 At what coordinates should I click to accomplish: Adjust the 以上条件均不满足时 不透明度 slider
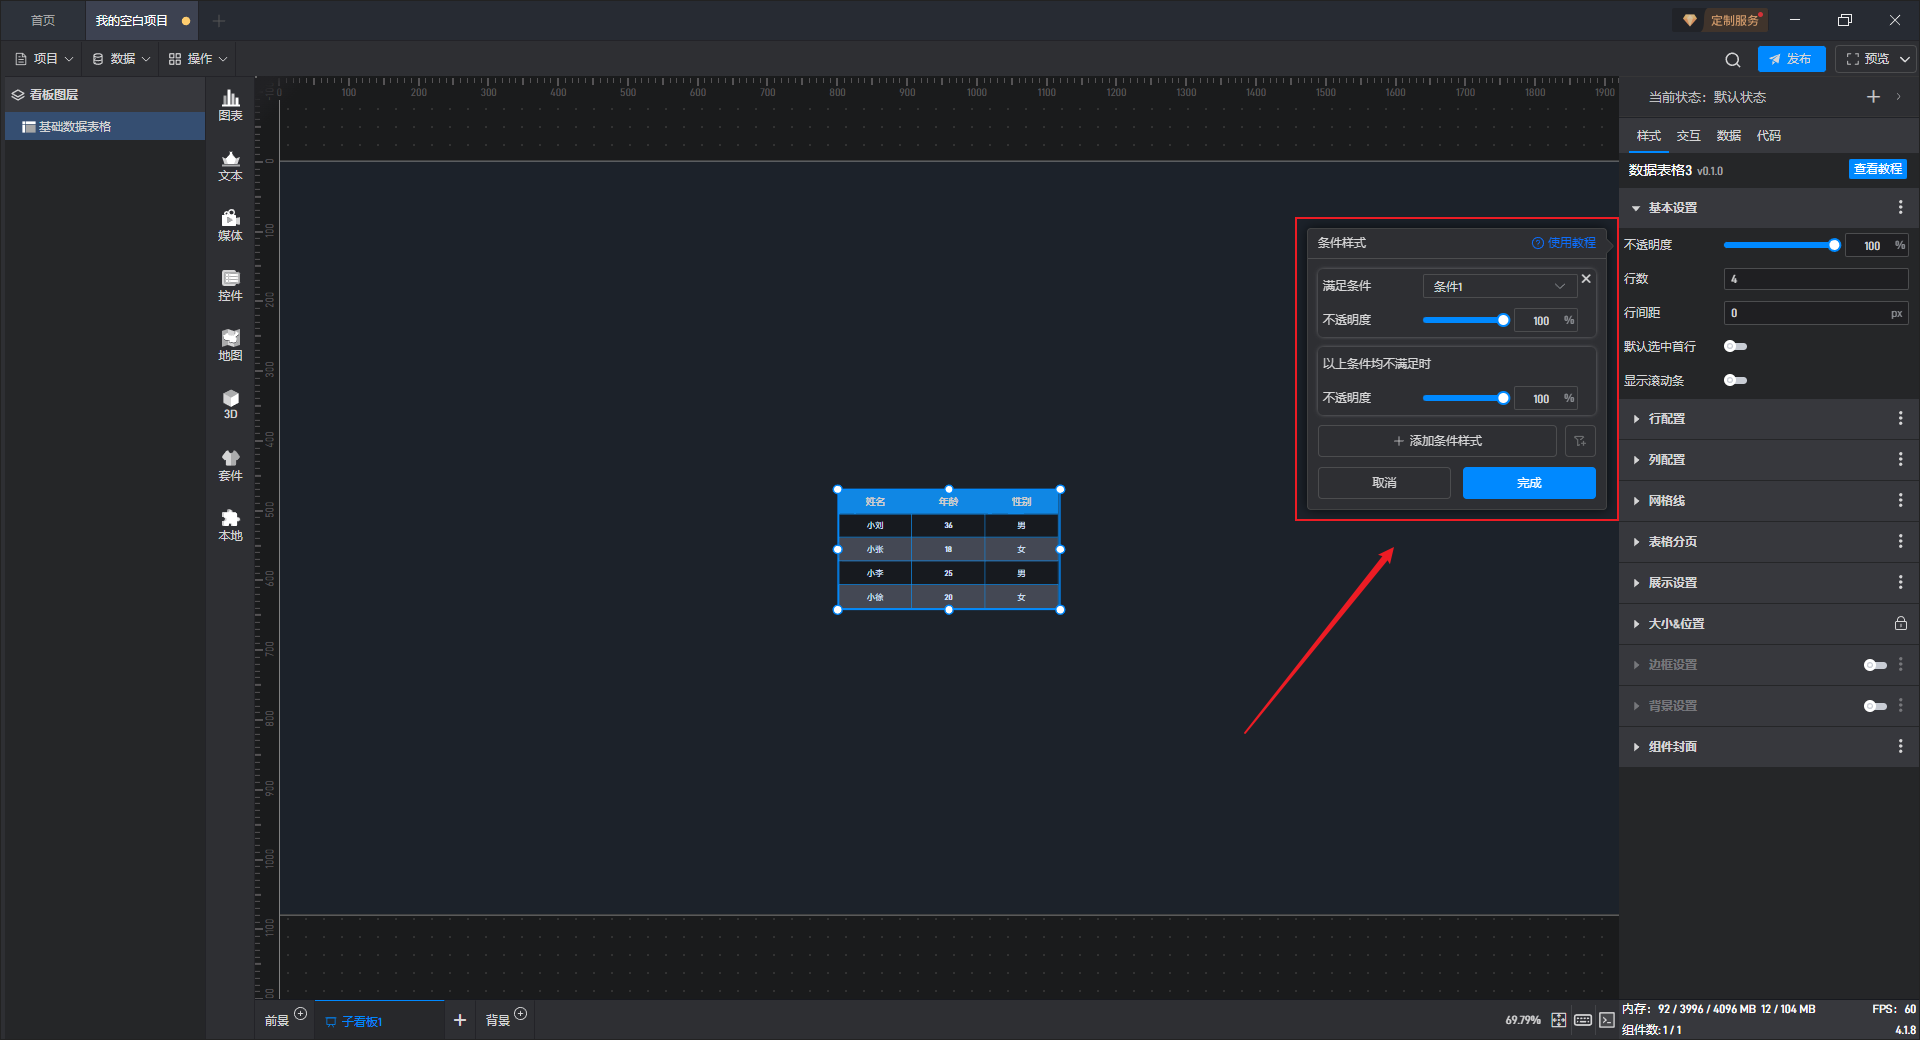pyautogui.click(x=1466, y=398)
